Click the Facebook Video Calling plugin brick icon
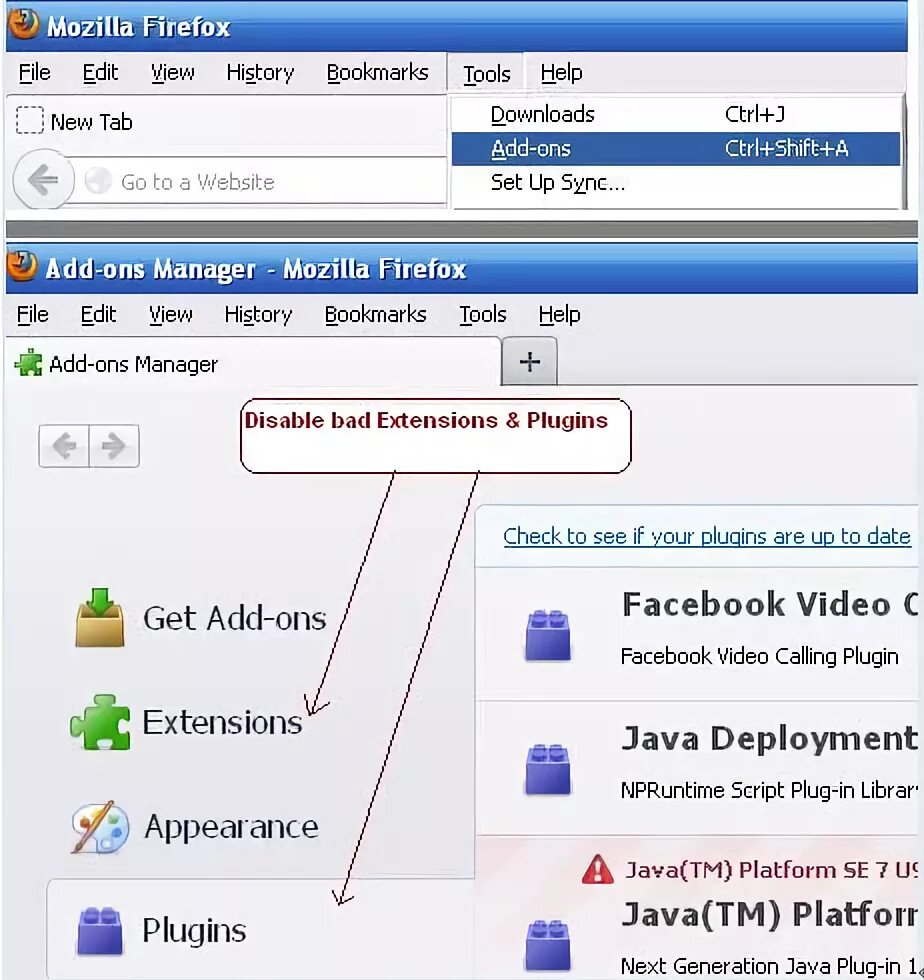This screenshot has width=924, height=980. click(x=548, y=636)
